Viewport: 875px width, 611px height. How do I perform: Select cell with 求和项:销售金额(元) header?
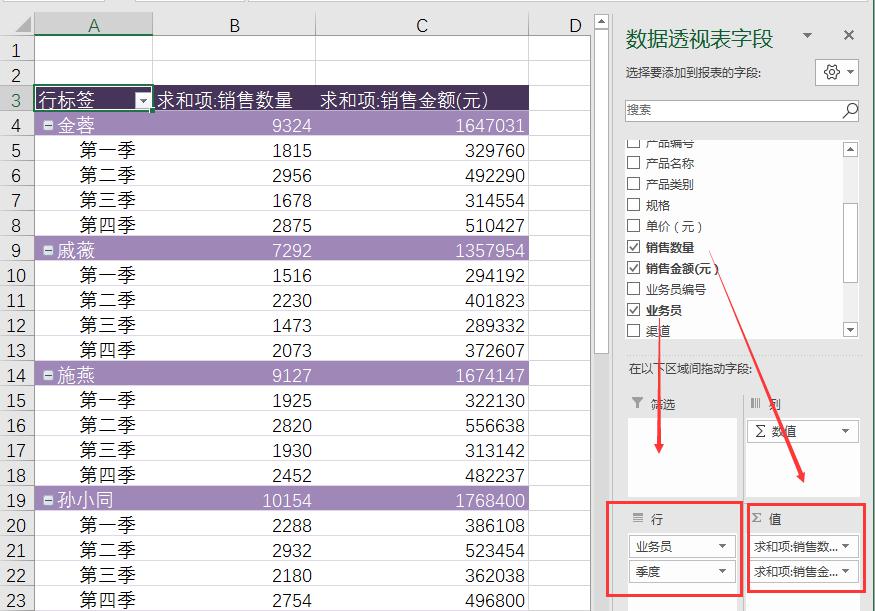coord(422,100)
